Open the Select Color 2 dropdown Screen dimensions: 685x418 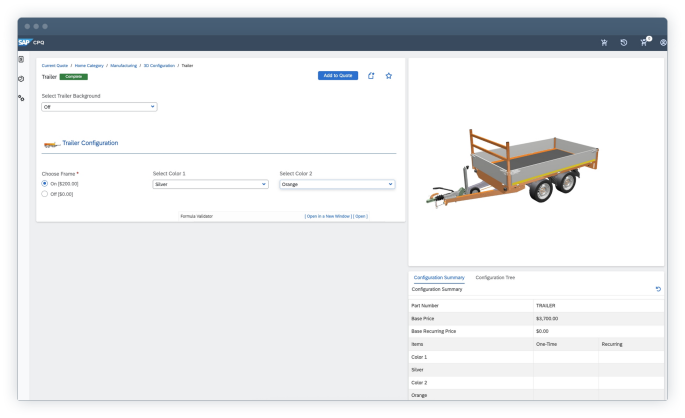coord(337,184)
